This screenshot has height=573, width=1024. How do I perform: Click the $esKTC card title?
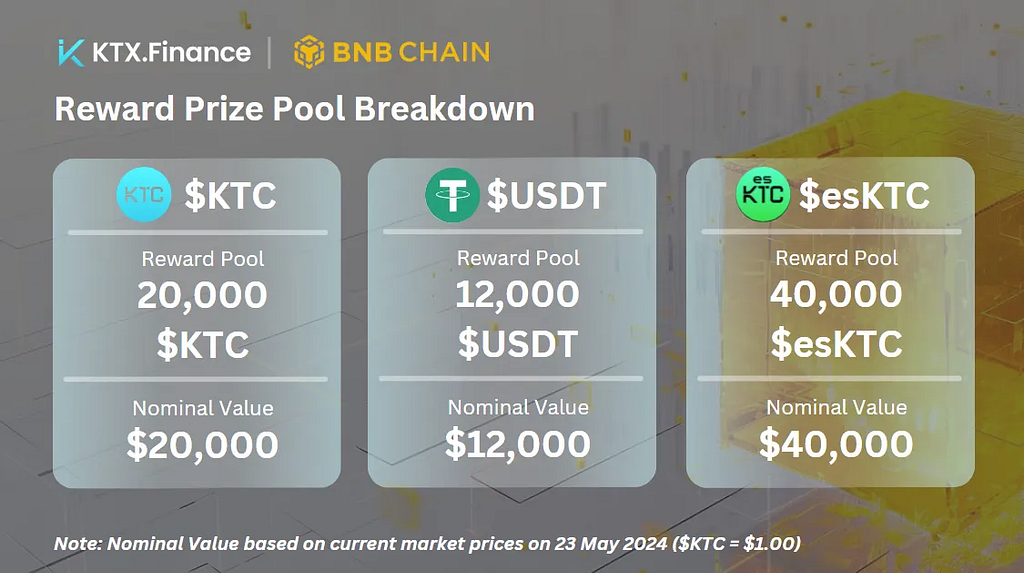pyautogui.click(x=864, y=195)
